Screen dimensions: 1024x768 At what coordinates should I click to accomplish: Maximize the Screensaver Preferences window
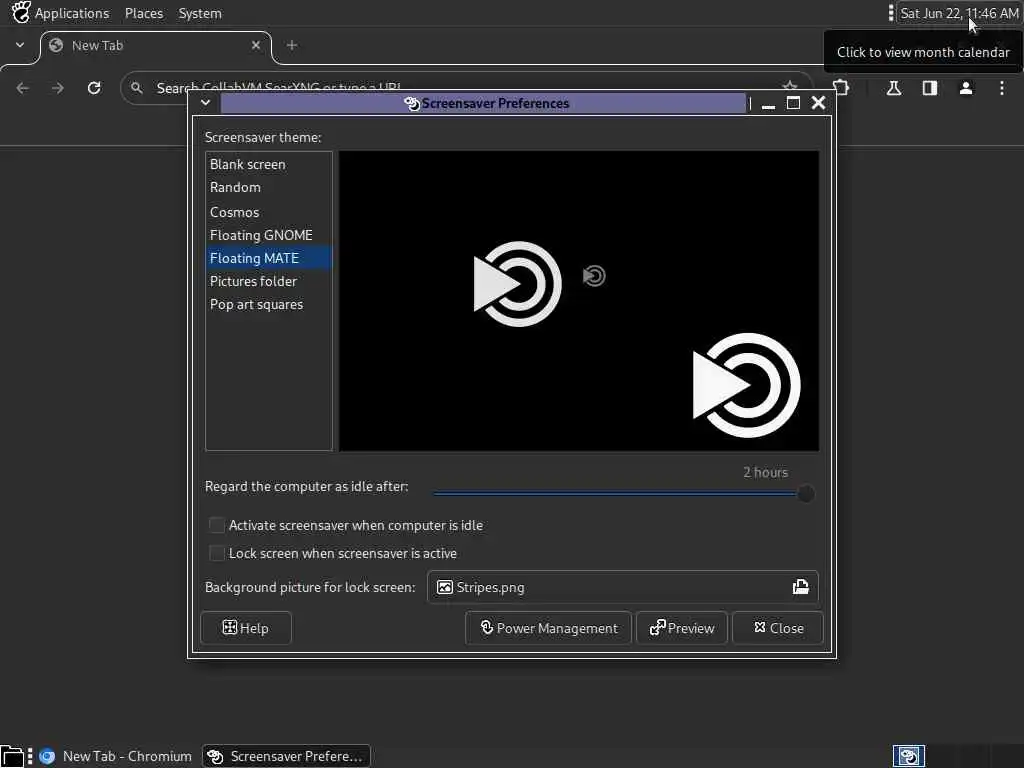pyautogui.click(x=793, y=103)
